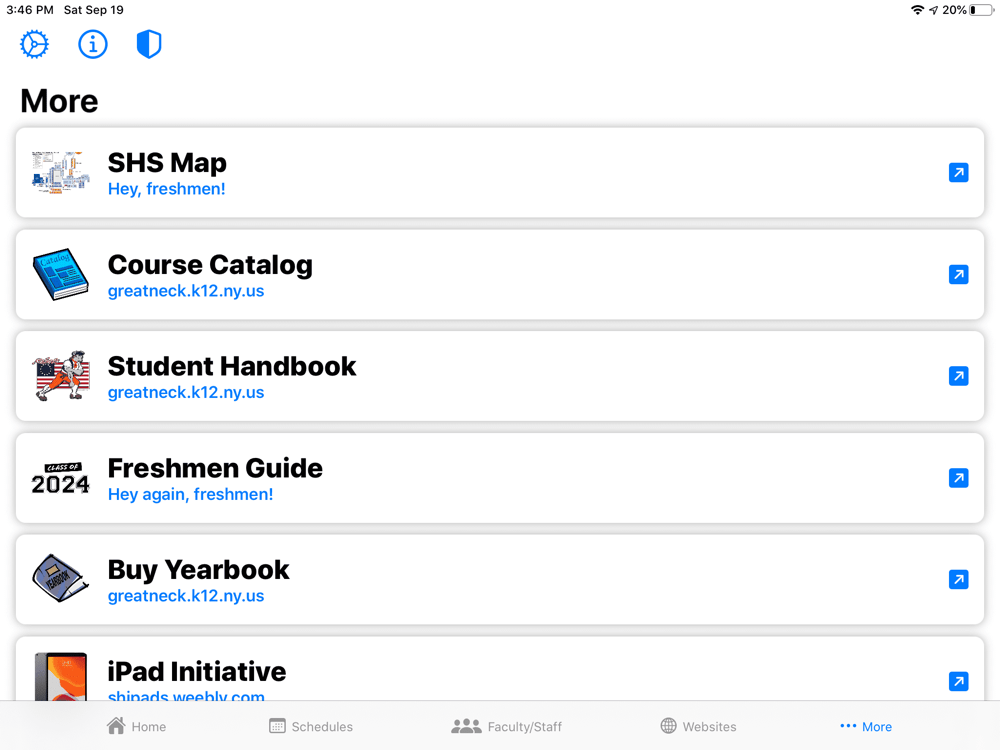Tap the SHS Map external-link arrow

click(958, 173)
